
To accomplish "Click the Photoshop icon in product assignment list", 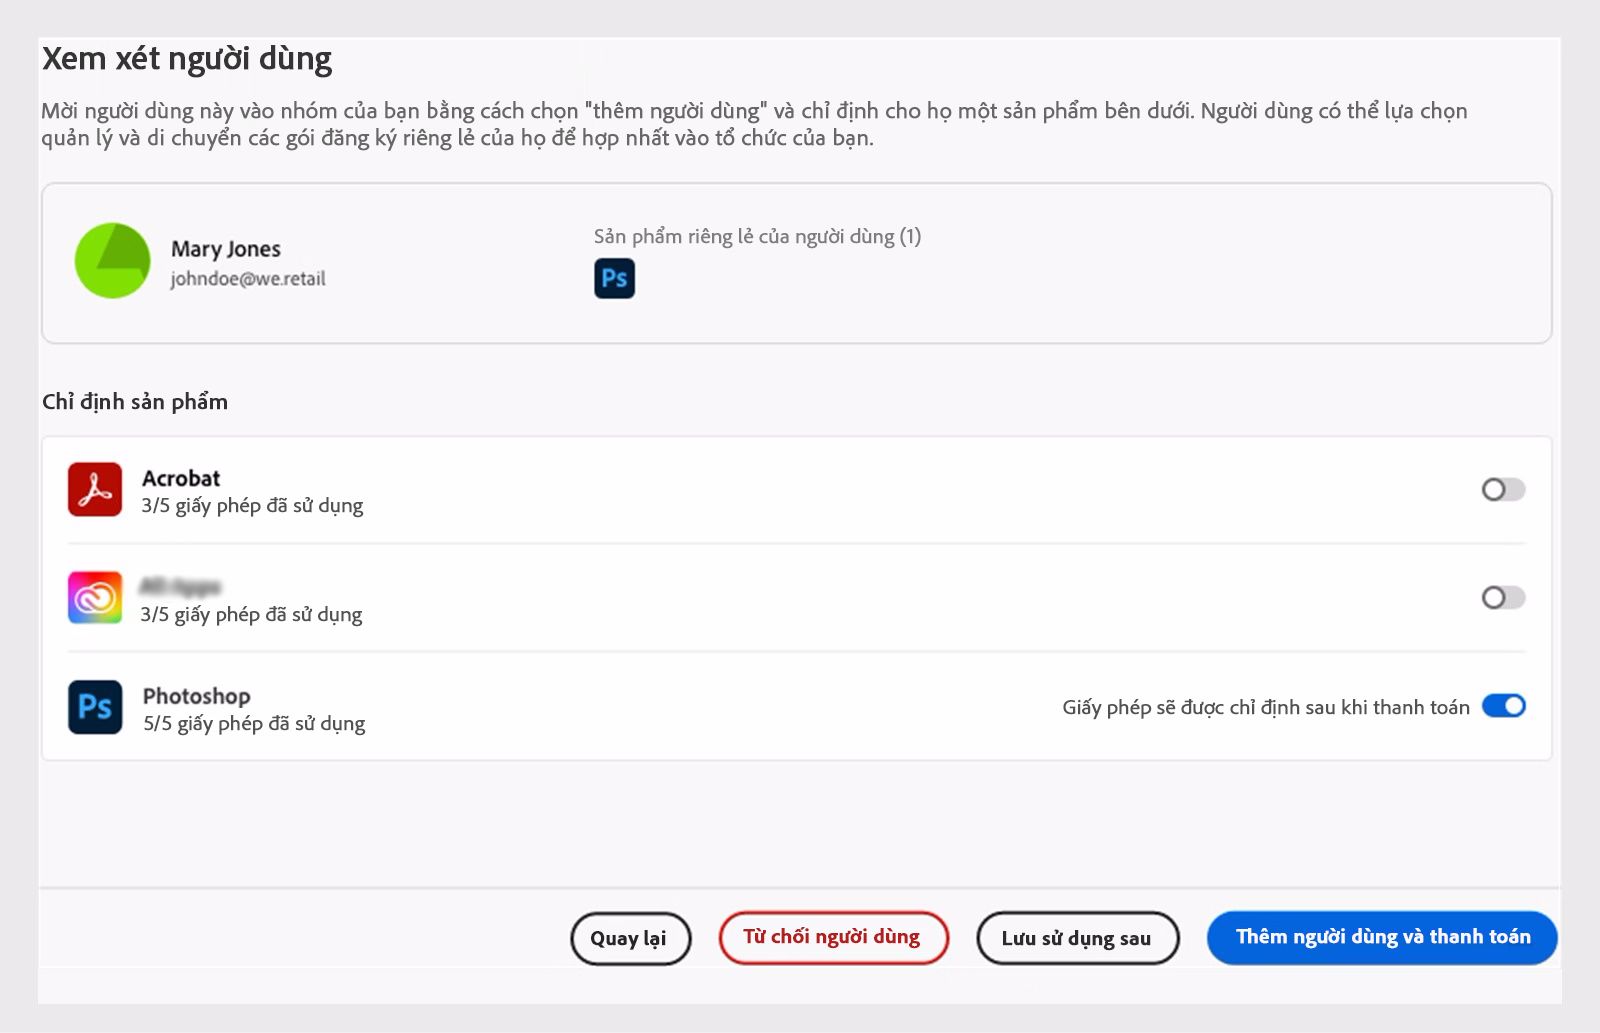I will point(95,707).
